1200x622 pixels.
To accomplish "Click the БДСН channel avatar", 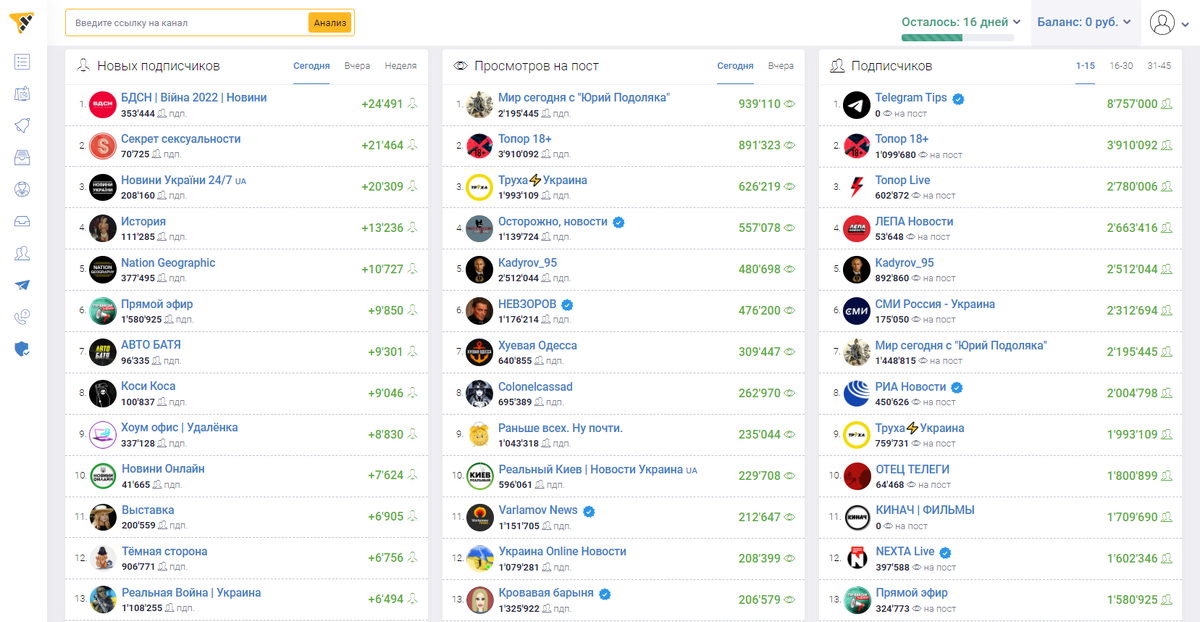I will tap(103, 105).
